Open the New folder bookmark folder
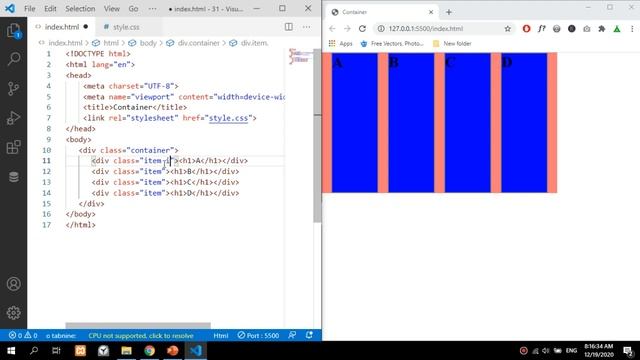The image size is (640, 360). (452, 43)
